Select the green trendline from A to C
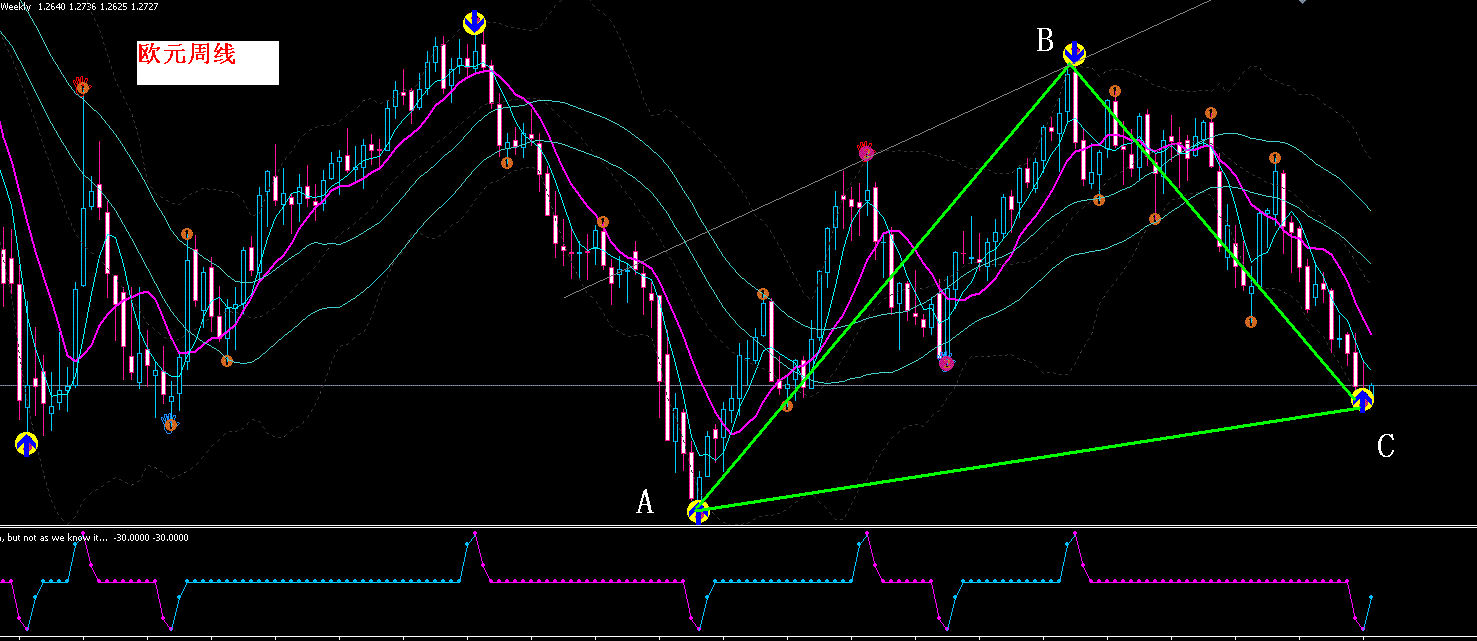The height and width of the screenshot is (641, 1477). point(1030,459)
